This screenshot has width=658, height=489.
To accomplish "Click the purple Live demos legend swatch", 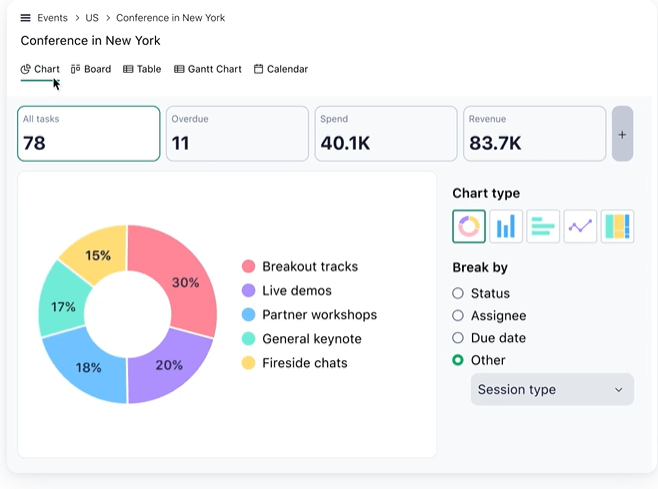I will (248, 290).
